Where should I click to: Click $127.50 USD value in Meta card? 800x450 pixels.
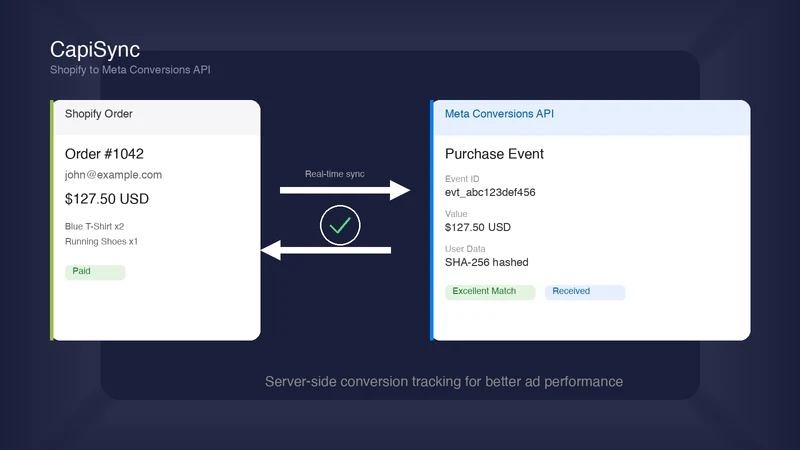478,228
